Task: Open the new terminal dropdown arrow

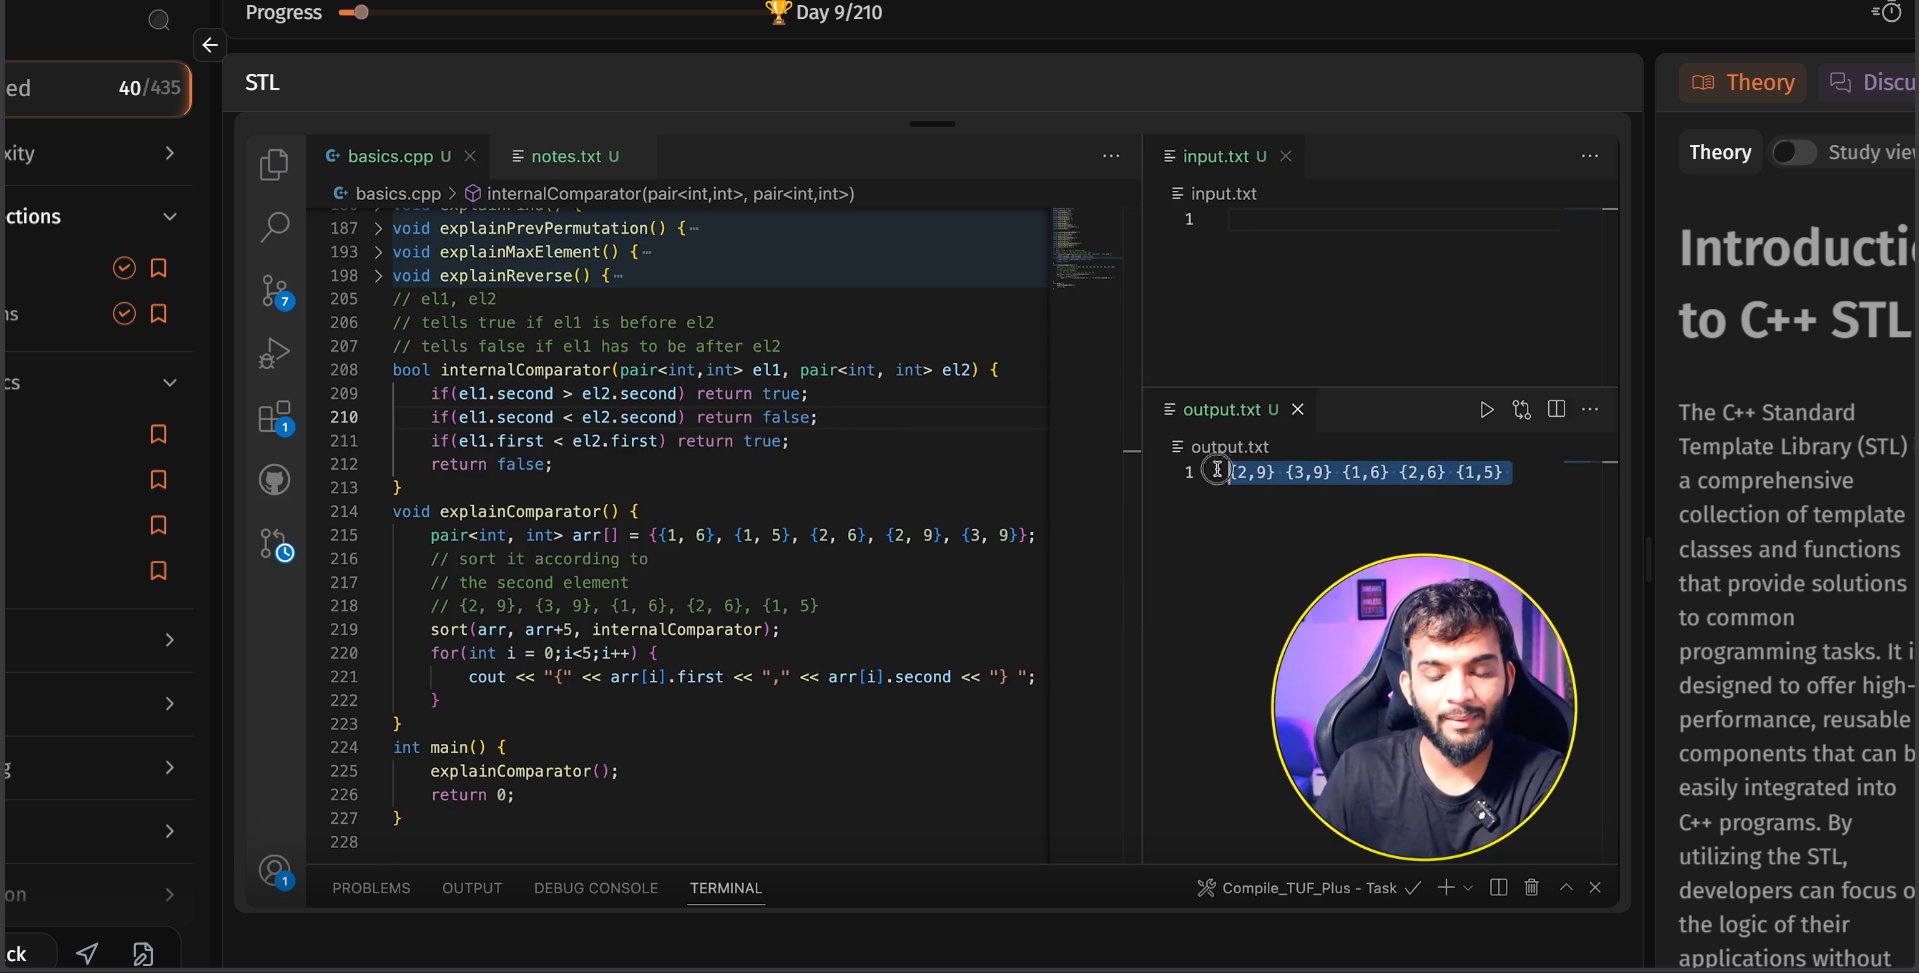Action: 1468,888
